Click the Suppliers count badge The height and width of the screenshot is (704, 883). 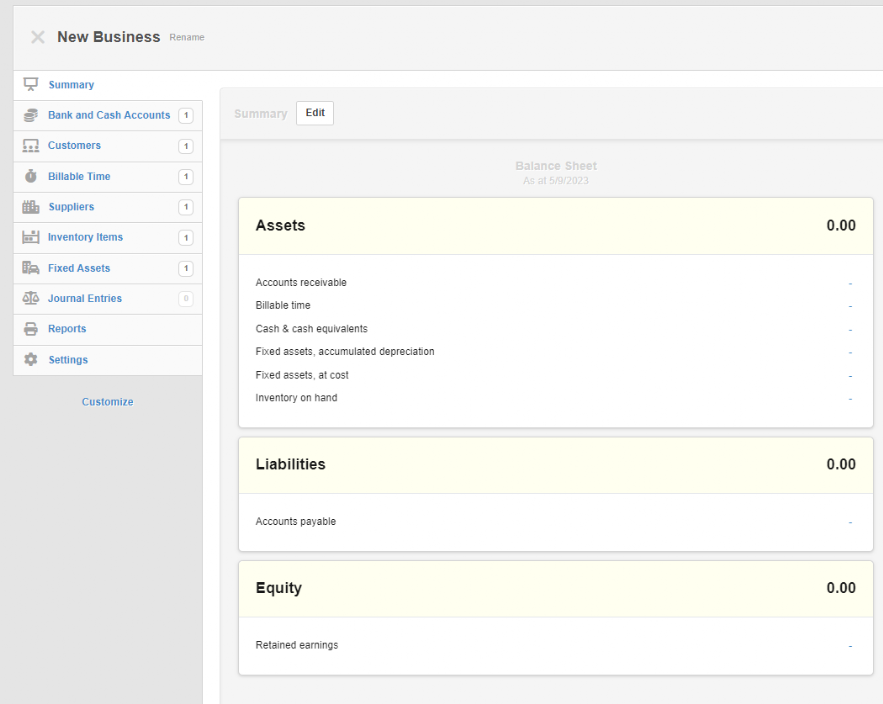[186, 207]
